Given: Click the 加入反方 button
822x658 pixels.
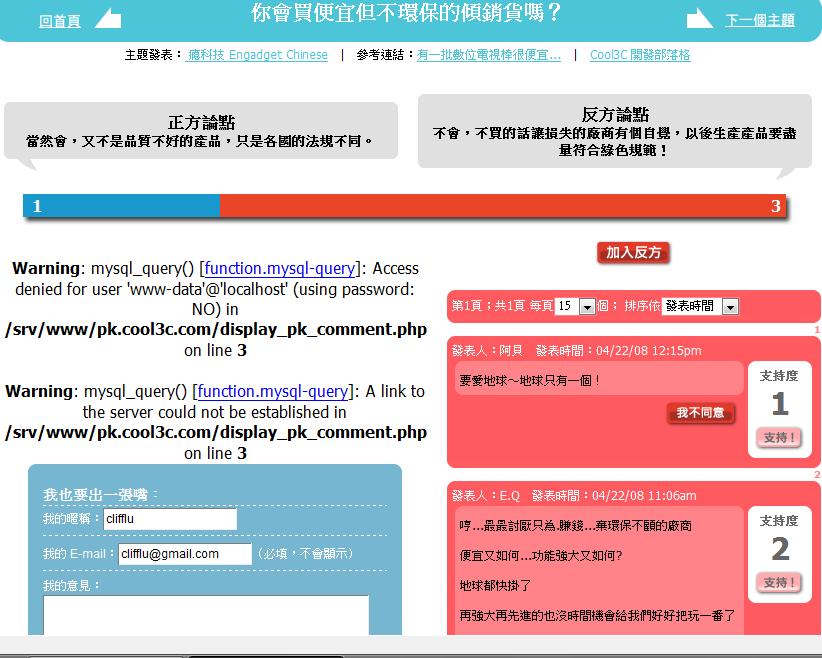Looking at the screenshot, I should (x=633, y=253).
